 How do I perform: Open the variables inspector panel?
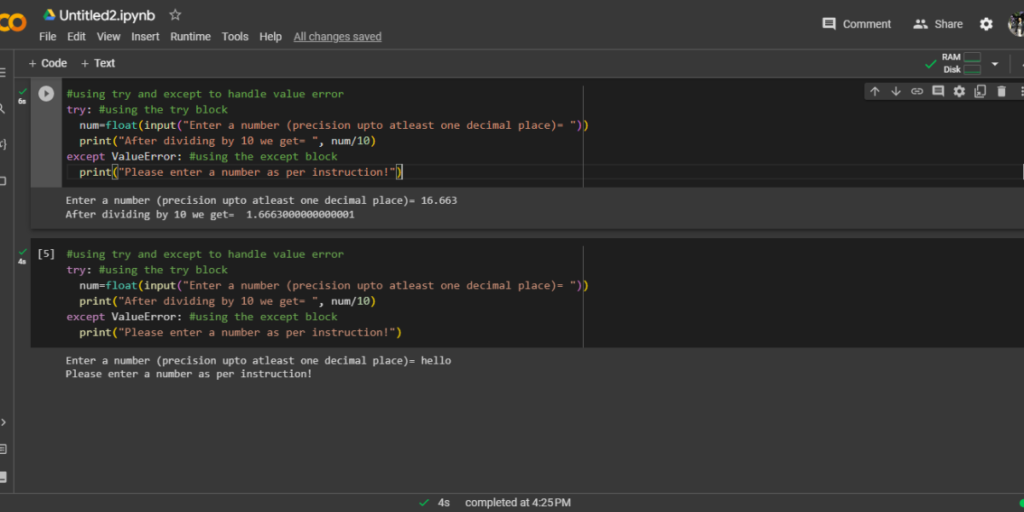point(3,144)
